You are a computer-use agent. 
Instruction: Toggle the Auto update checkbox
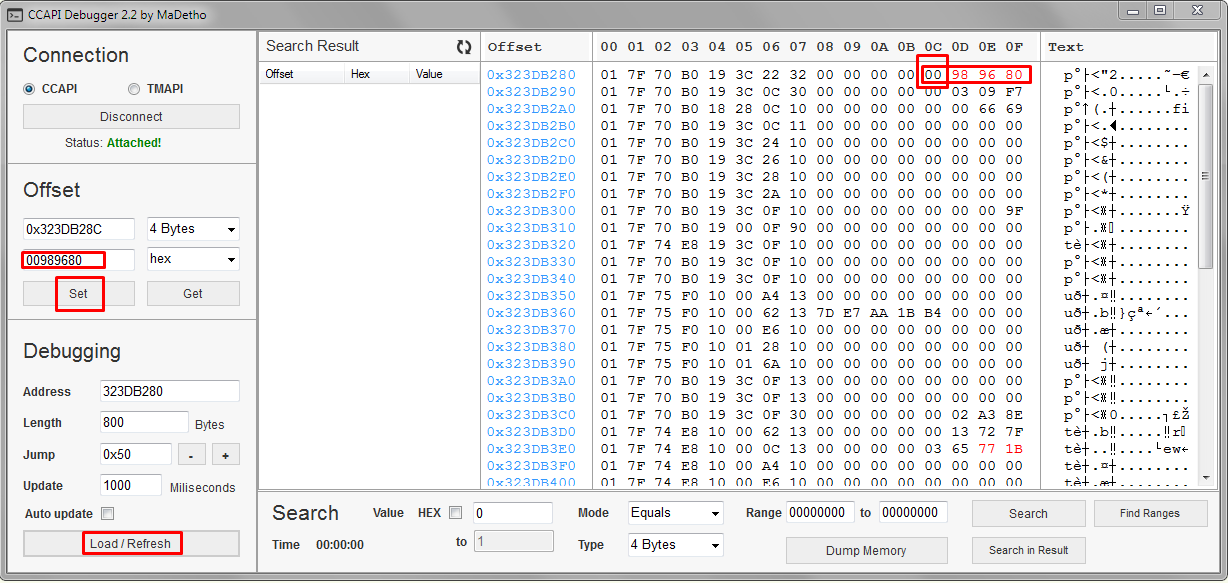point(107,514)
